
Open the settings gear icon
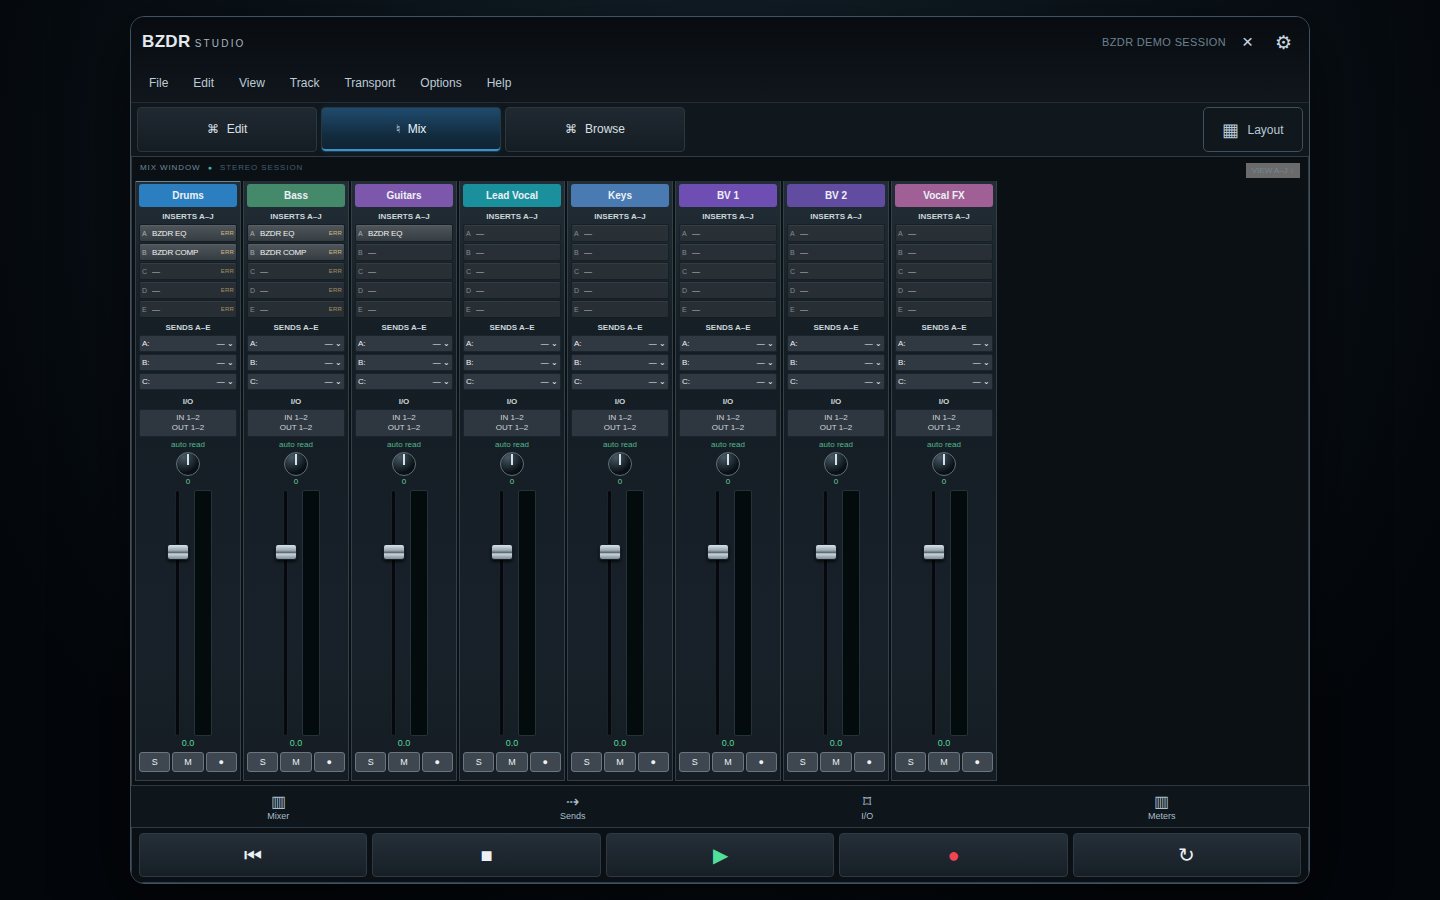pyautogui.click(x=1283, y=42)
